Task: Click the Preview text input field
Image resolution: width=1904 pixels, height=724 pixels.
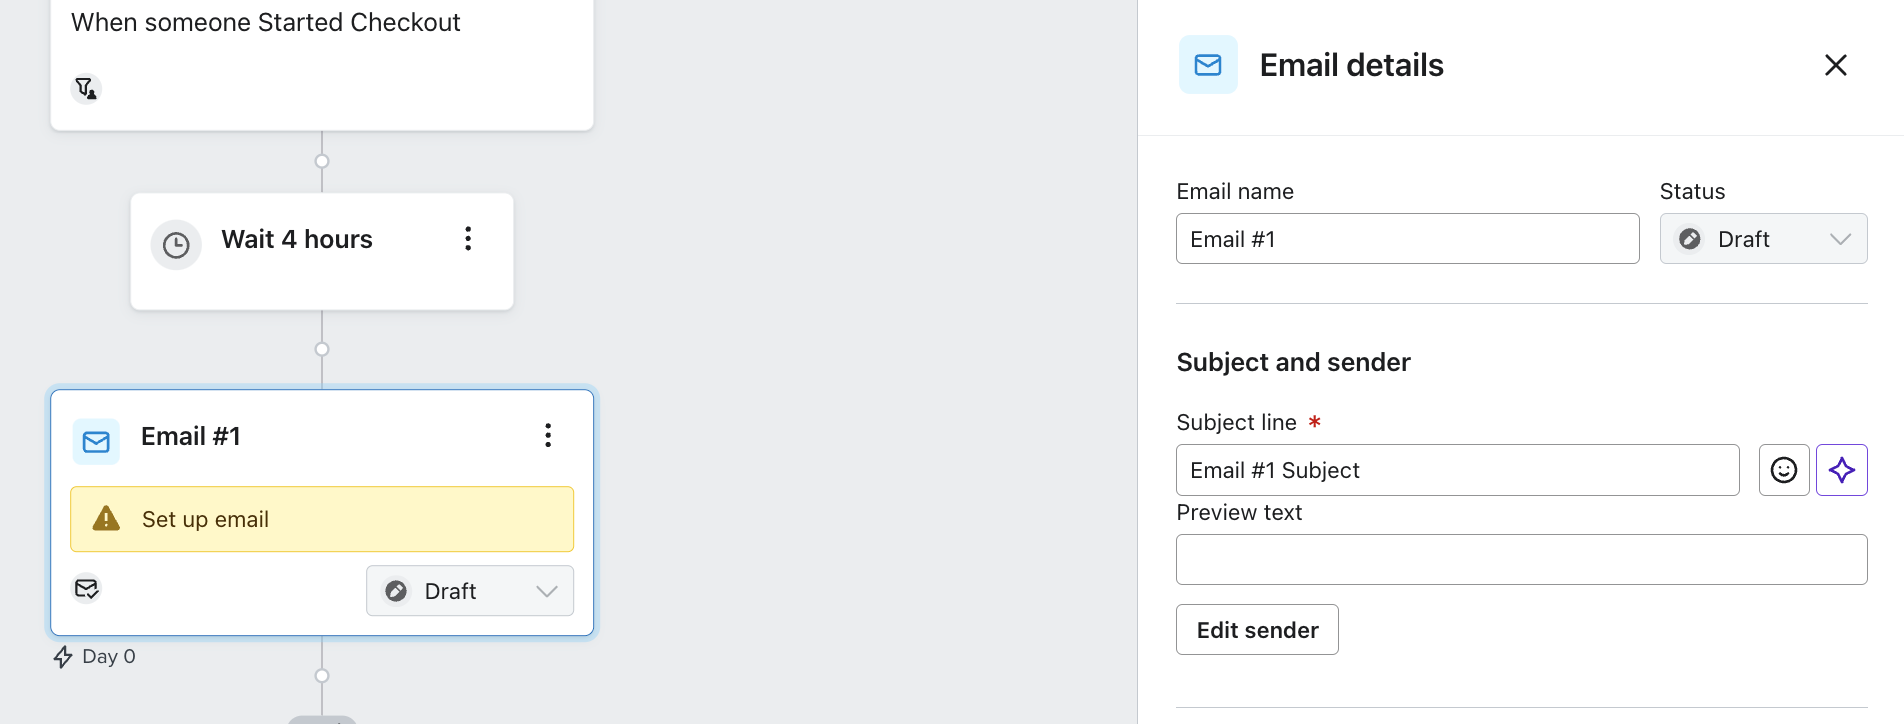Action: [1521, 560]
